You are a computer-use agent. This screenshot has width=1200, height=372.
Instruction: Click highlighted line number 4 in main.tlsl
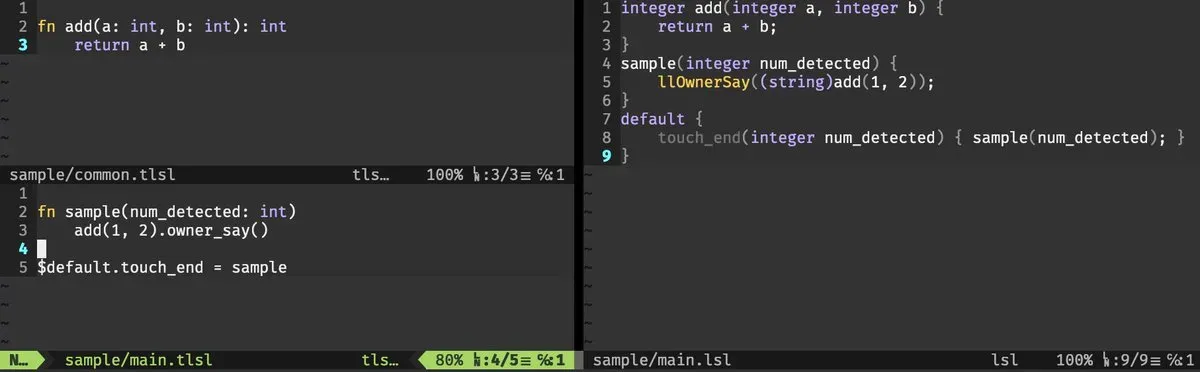tap(22, 249)
